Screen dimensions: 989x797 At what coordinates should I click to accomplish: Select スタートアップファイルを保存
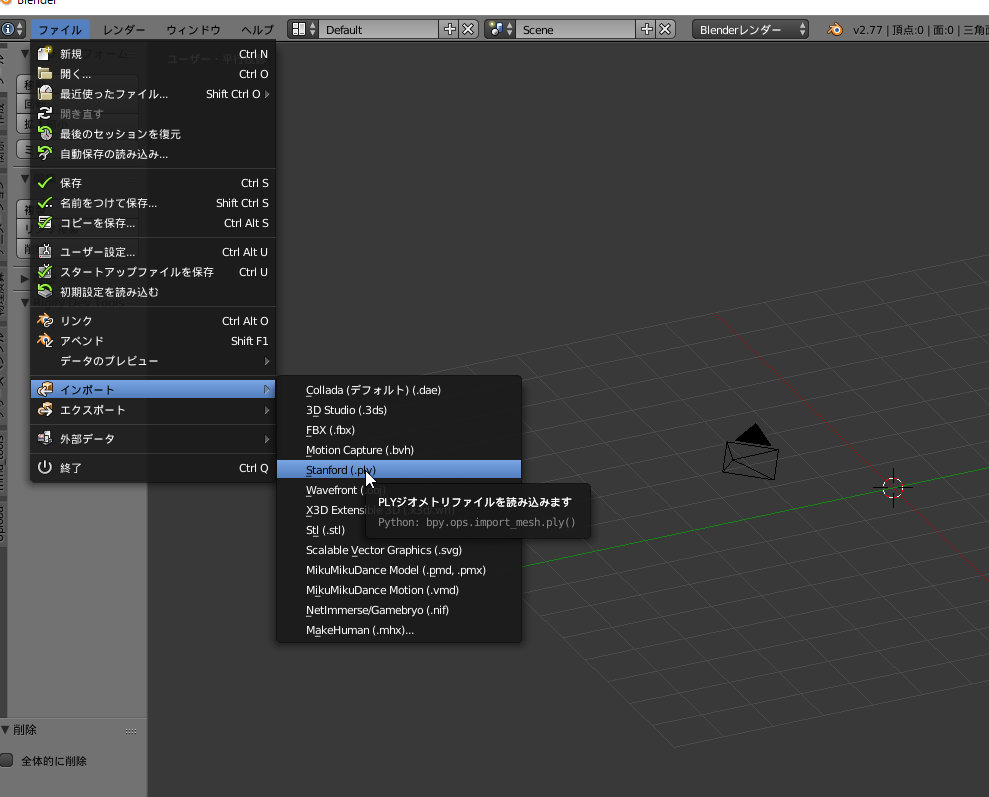[153, 272]
